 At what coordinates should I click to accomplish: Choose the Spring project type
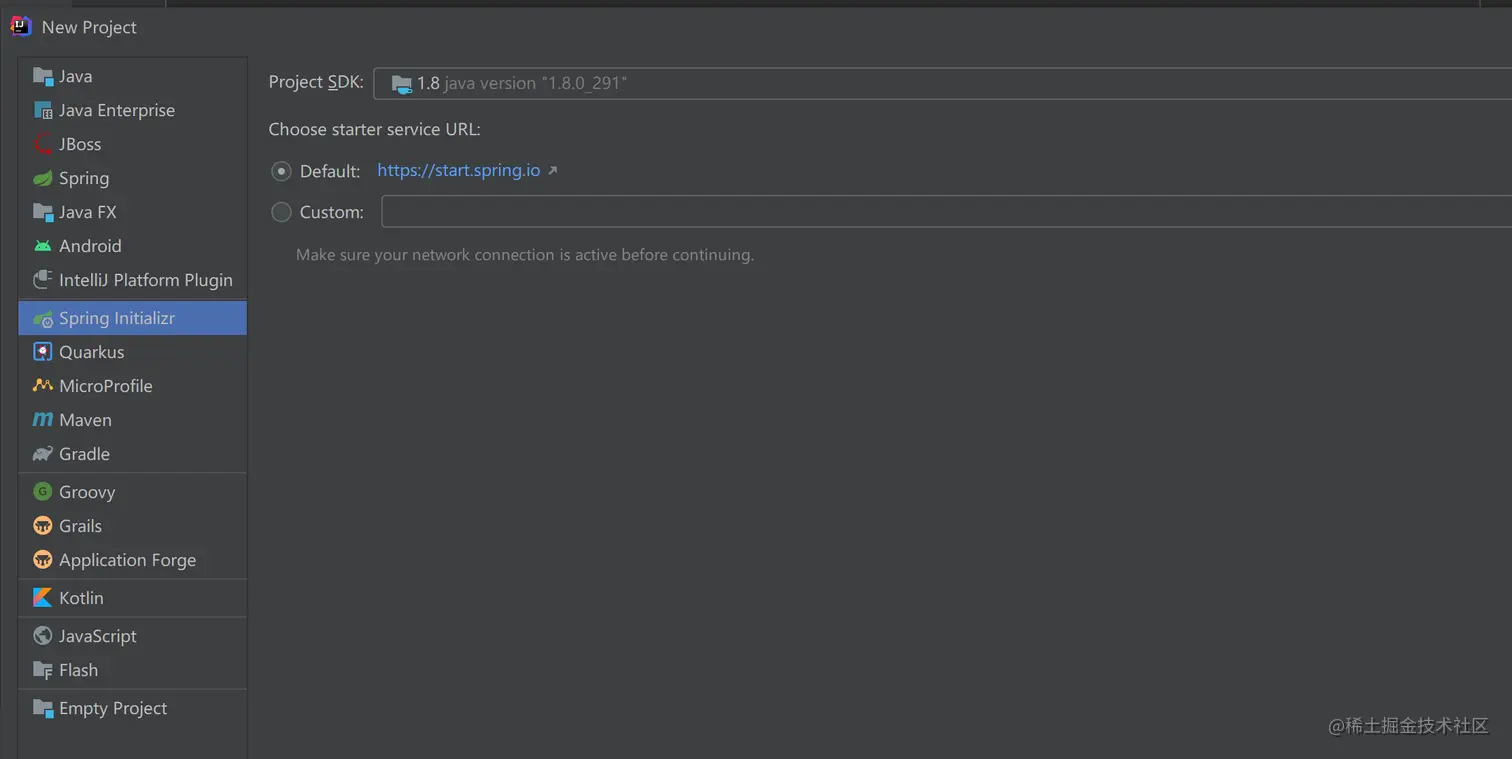[132, 178]
